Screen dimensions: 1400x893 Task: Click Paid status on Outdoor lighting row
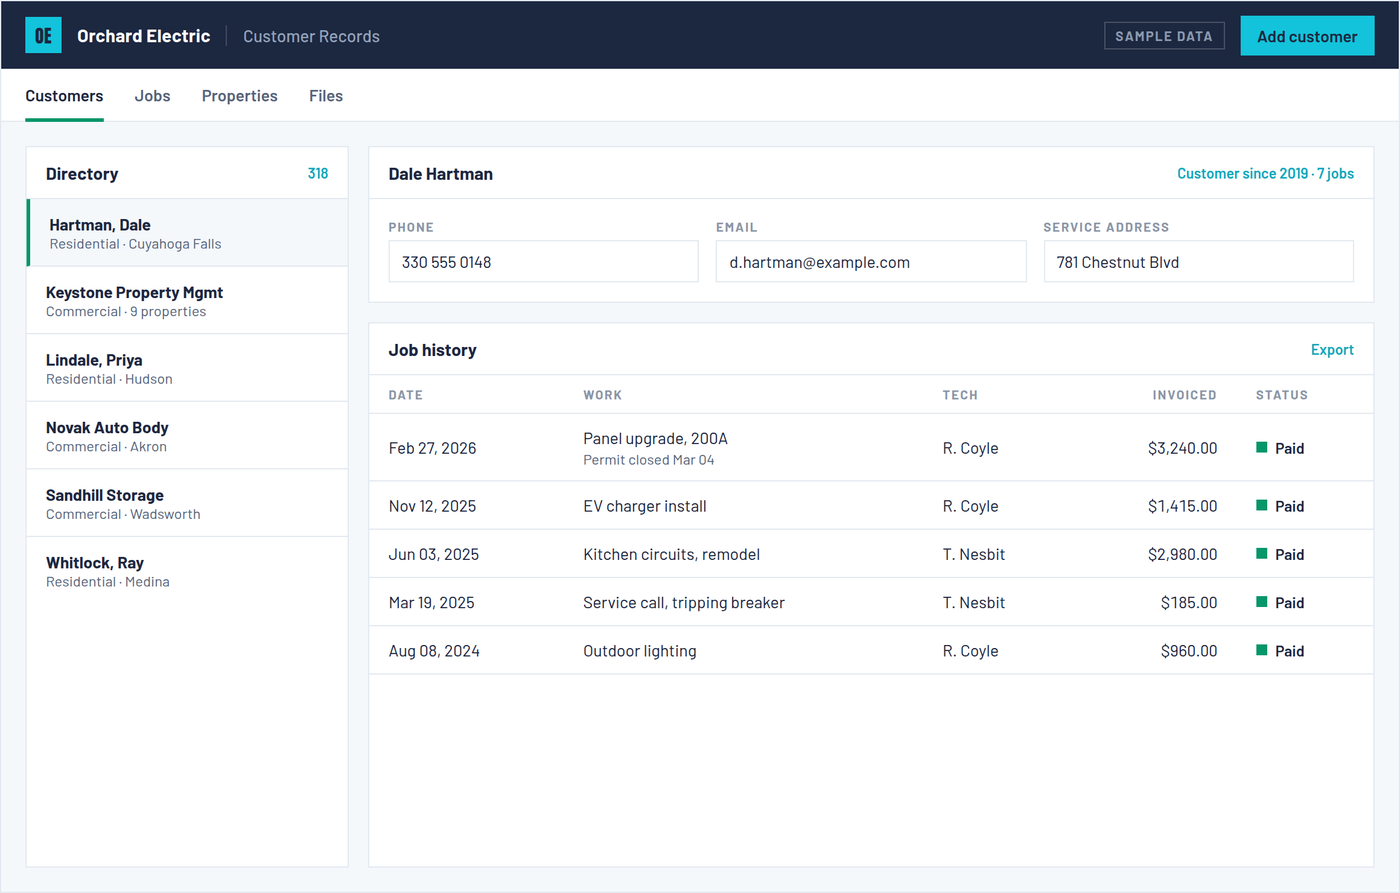[1280, 651]
